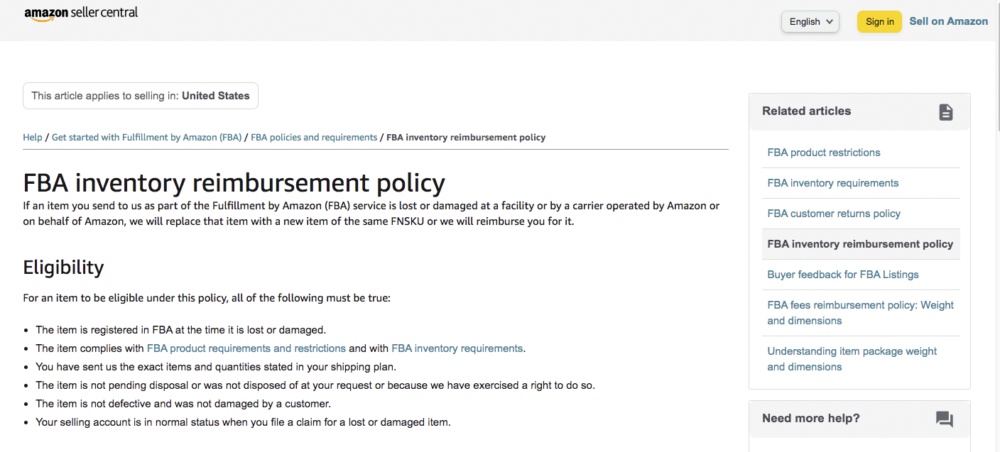The width and height of the screenshot is (1000, 452).
Task: Click the Amazon Seller Central logo
Action: tap(81, 13)
